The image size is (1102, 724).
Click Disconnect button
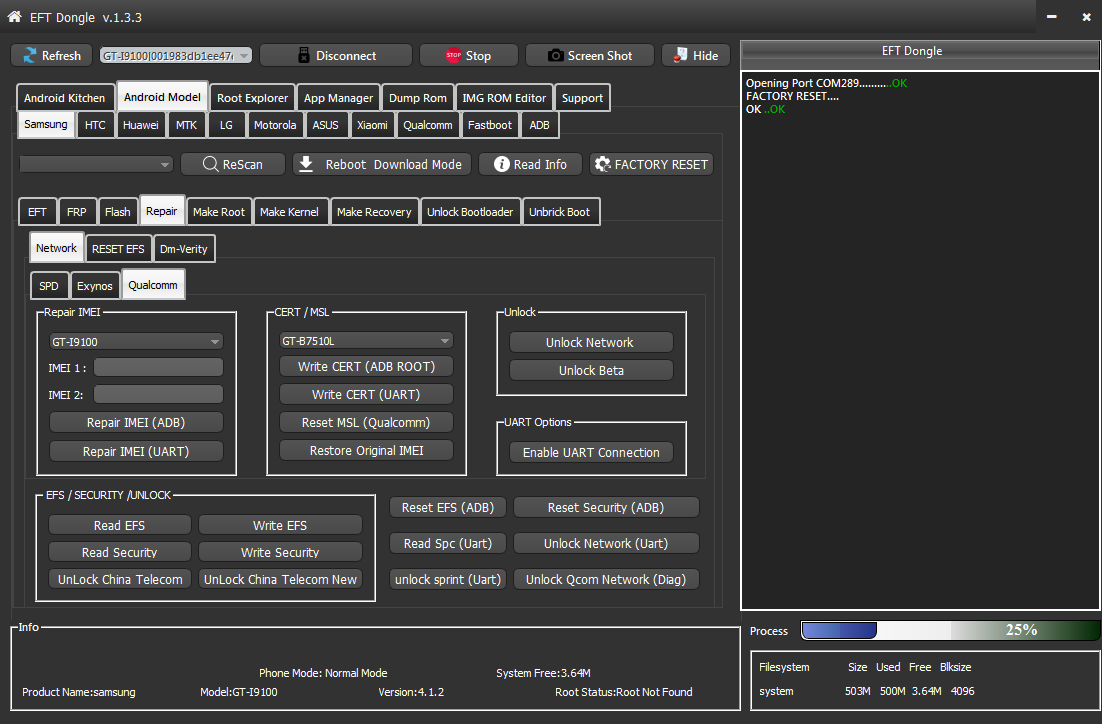click(336, 56)
